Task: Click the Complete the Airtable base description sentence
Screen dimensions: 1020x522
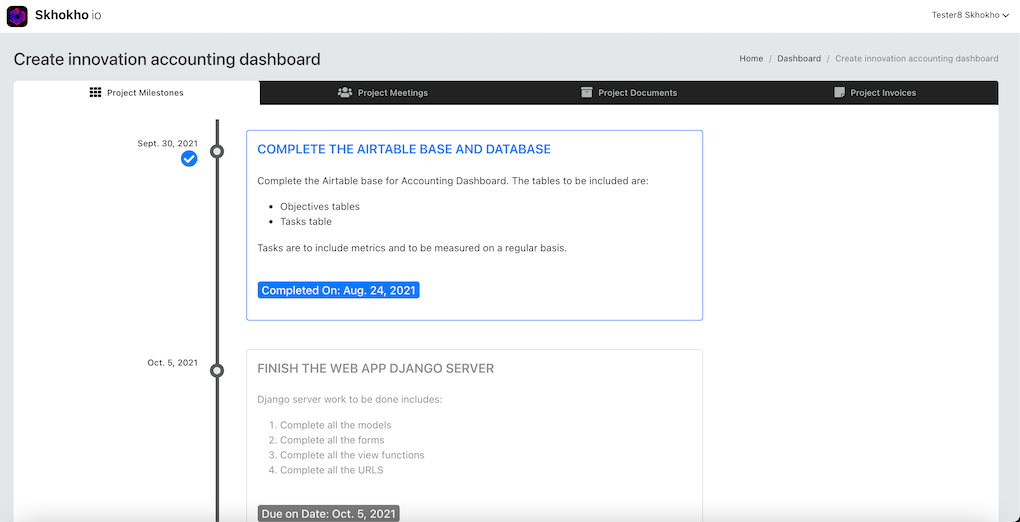Action: (453, 180)
